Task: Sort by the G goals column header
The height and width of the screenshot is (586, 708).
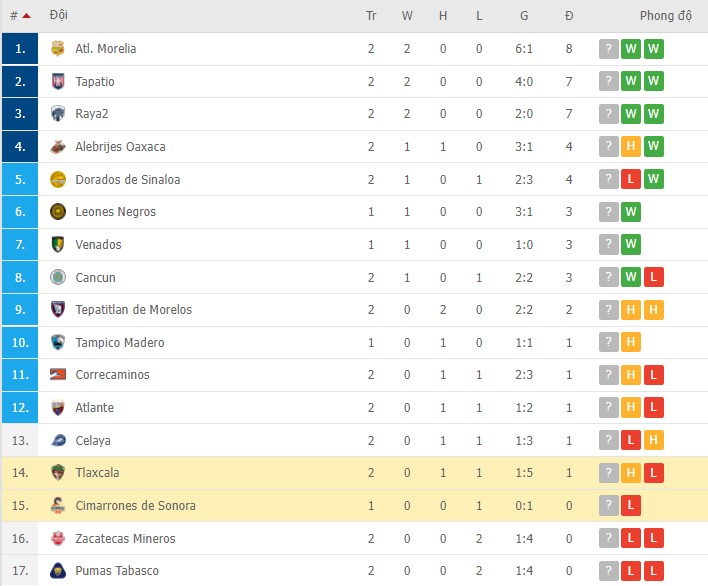Action: tap(524, 16)
